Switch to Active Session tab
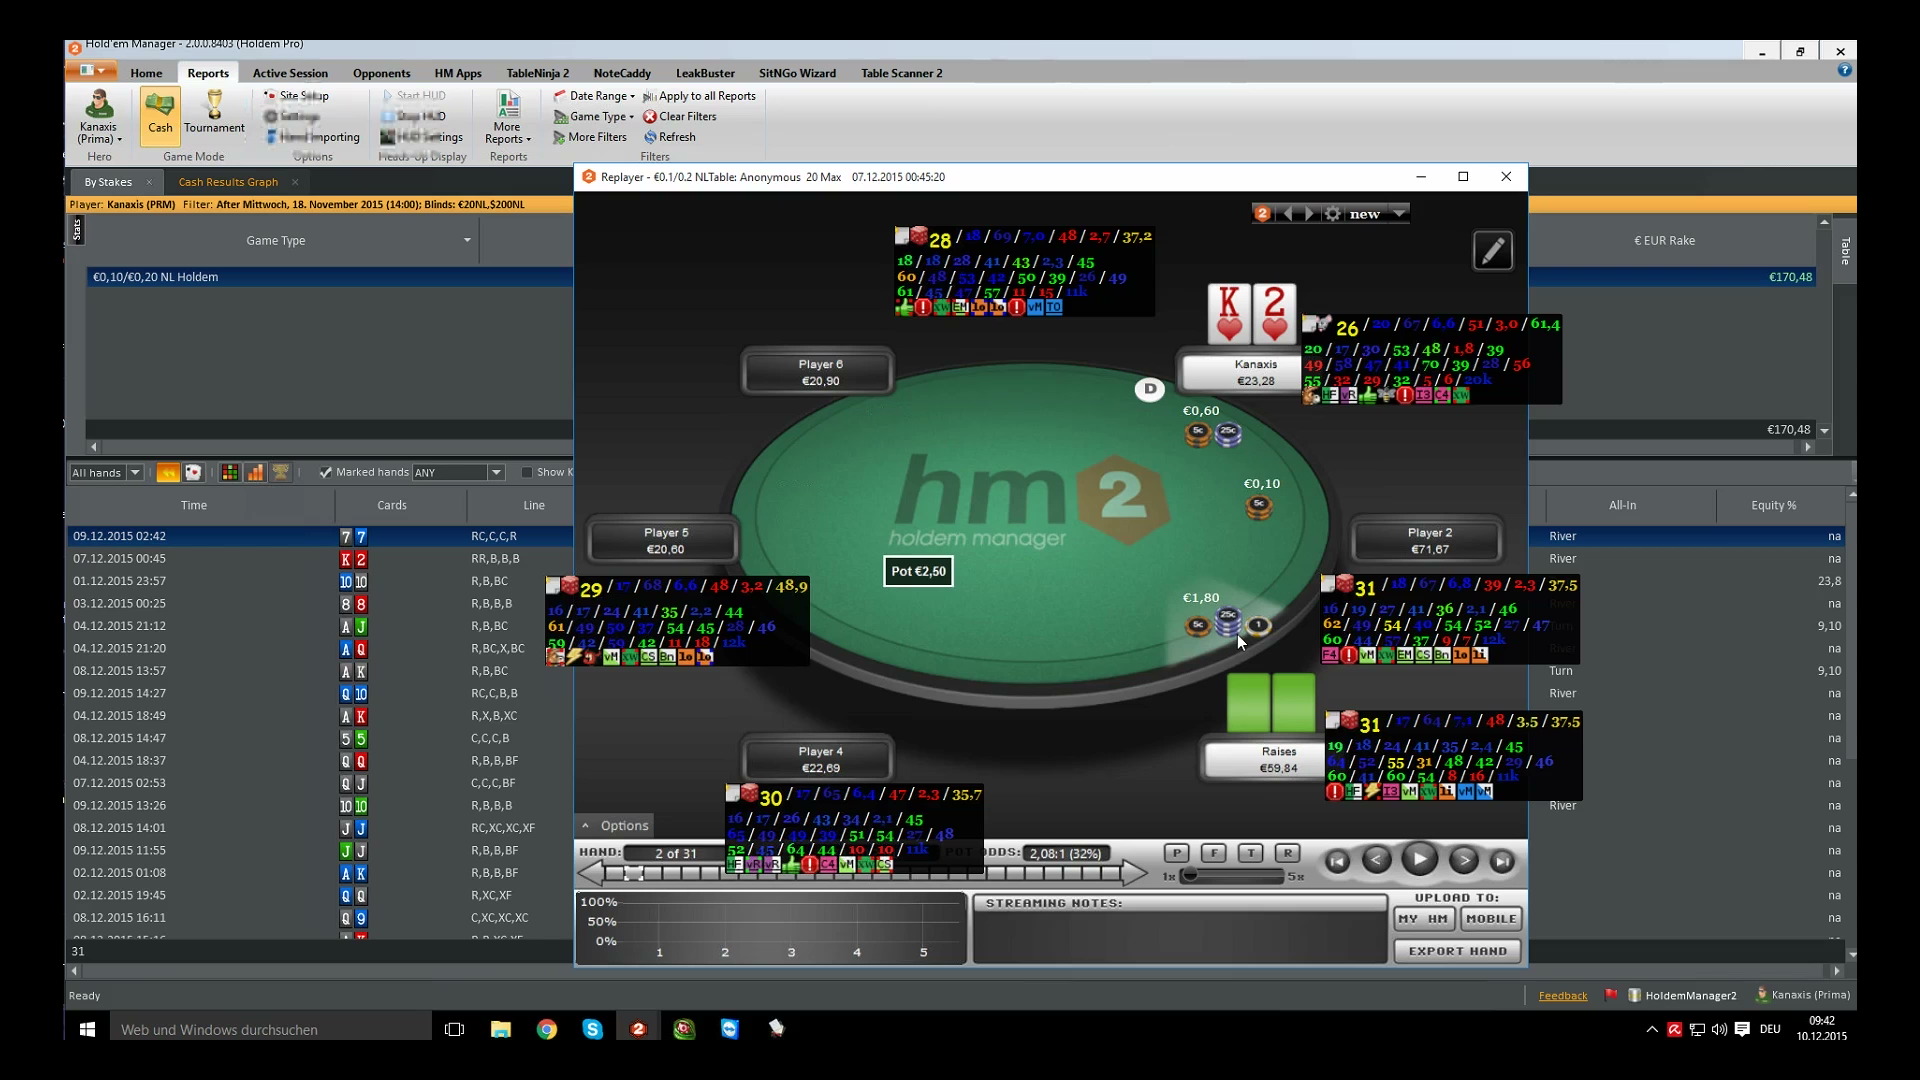The width and height of the screenshot is (1920, 1080). [290, 73]
